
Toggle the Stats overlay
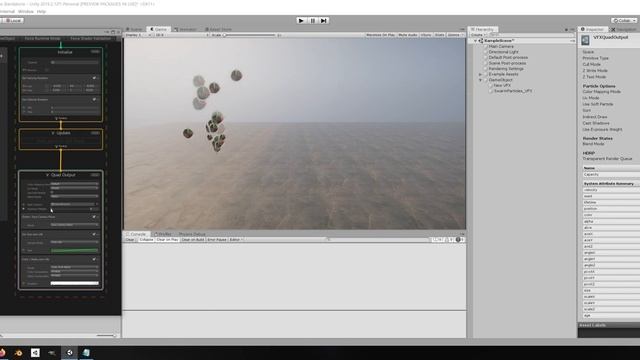(x=439, y=35)
